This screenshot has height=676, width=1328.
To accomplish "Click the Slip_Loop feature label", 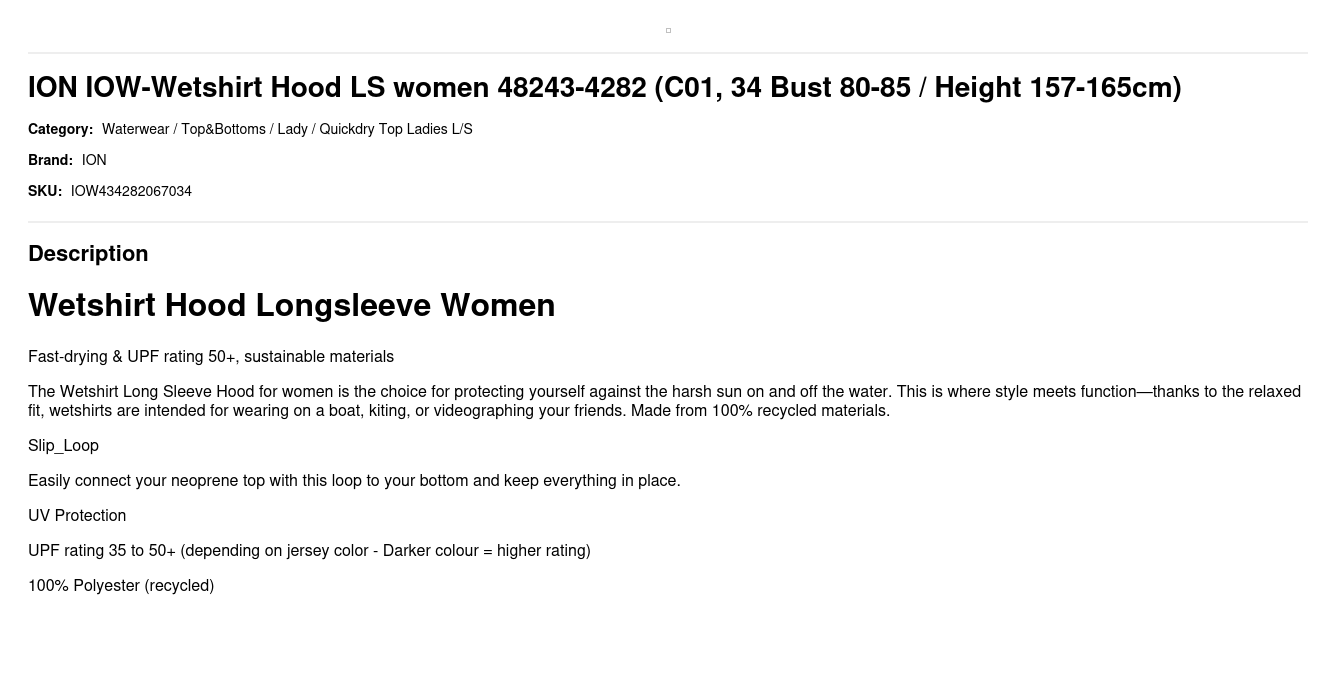I will tap(63, 446).
